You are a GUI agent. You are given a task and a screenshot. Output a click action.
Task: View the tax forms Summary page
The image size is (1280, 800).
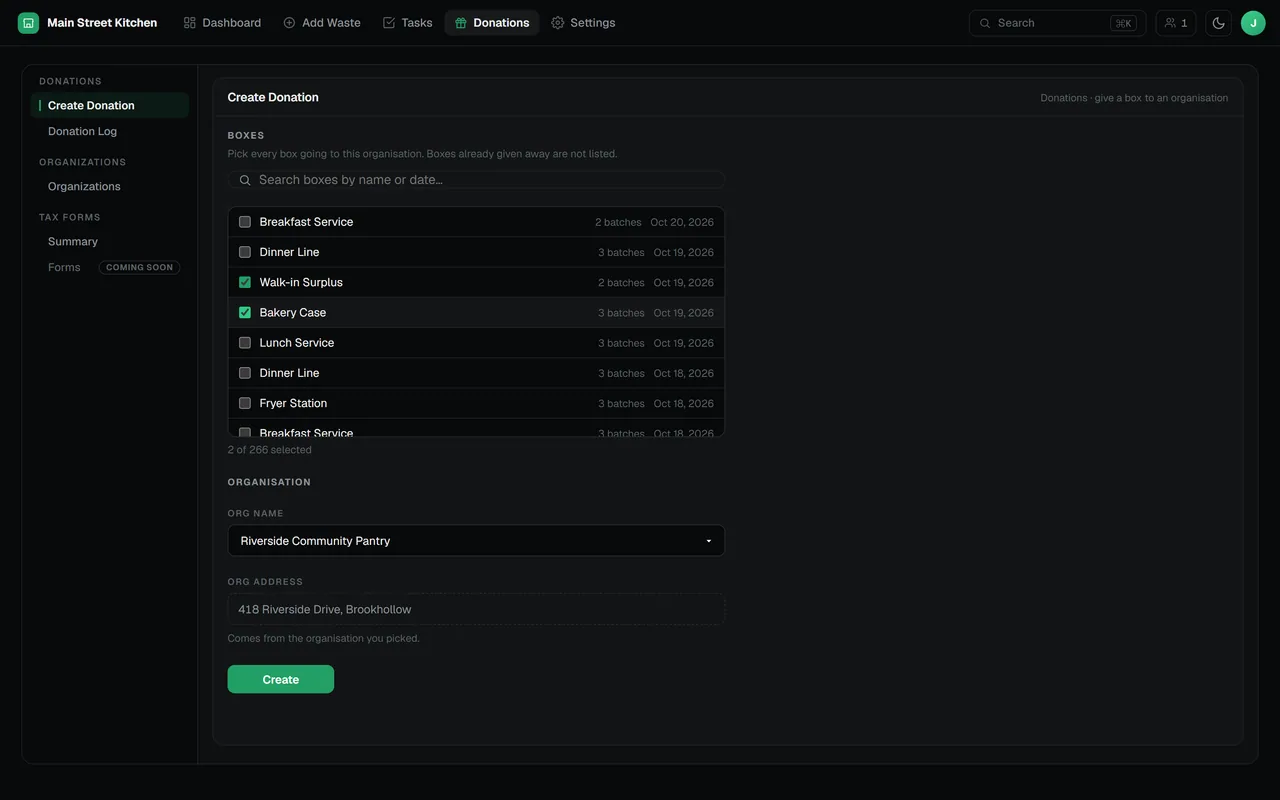tap(109, 241)
